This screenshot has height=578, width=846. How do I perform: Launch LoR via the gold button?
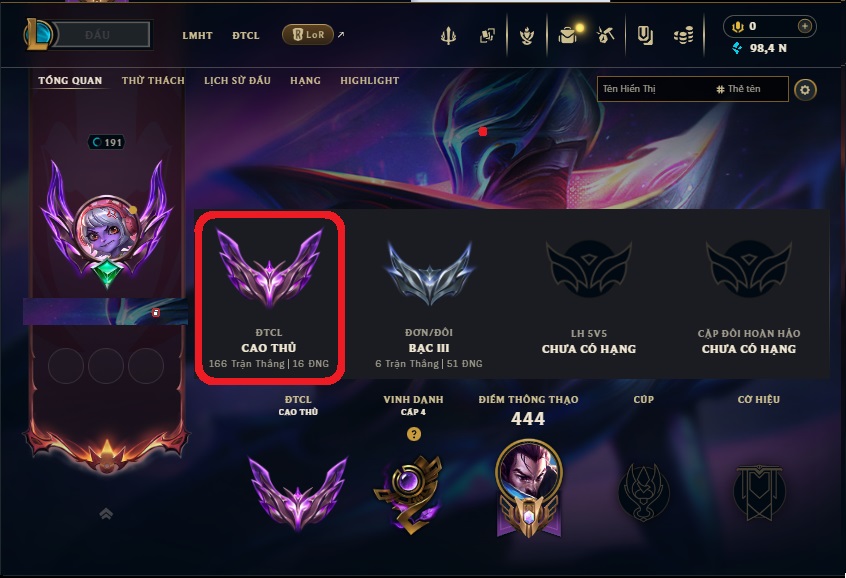(x=308, y=35)
